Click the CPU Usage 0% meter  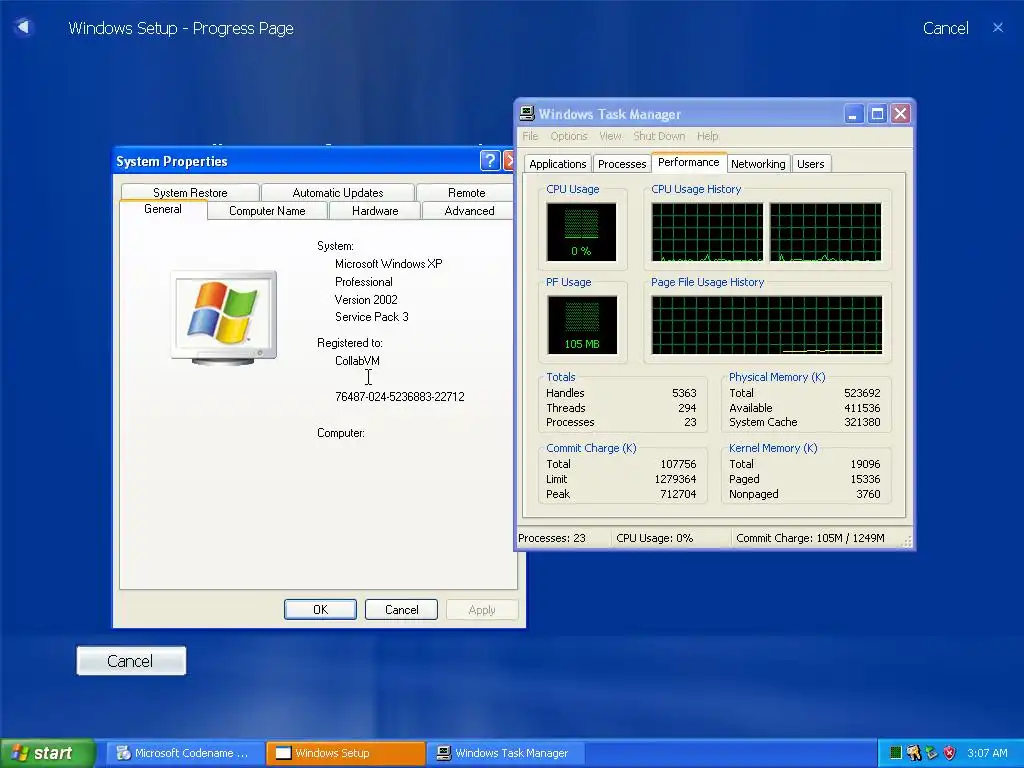(x=581, y=232)
